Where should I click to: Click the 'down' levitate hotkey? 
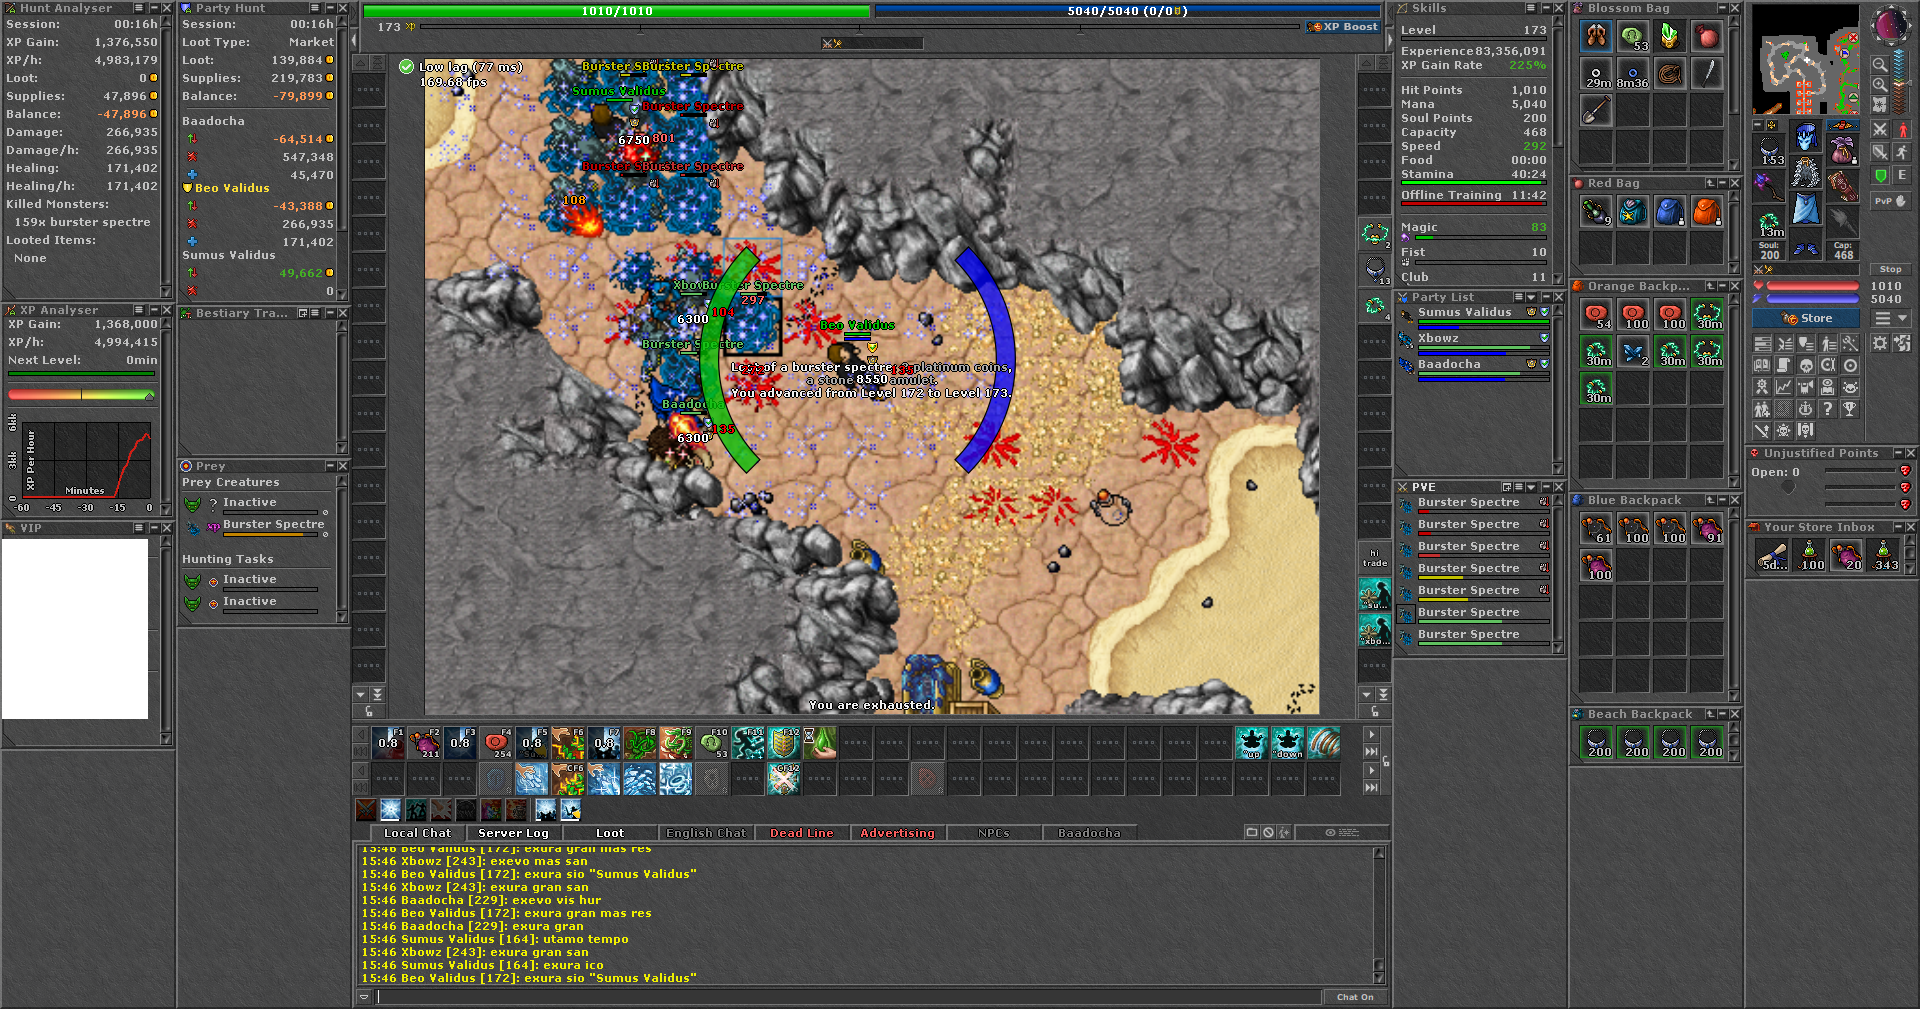point(1288,743)
